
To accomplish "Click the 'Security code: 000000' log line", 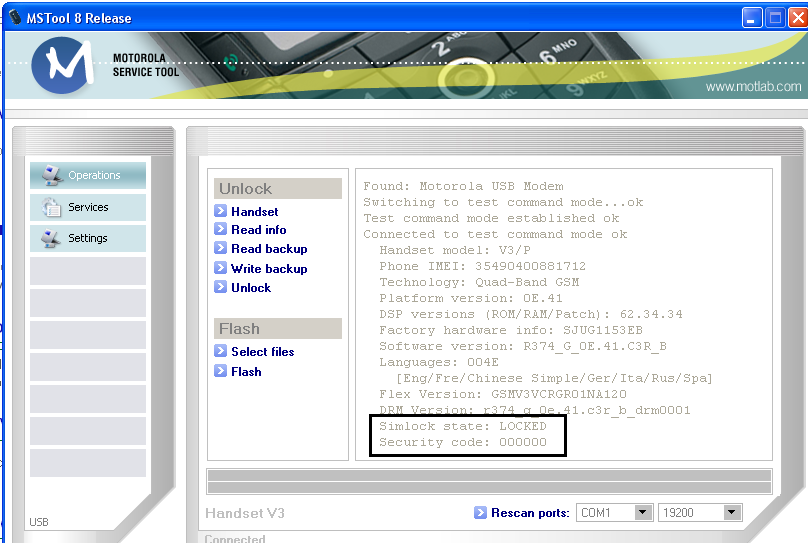I will (x=463, y=442).
